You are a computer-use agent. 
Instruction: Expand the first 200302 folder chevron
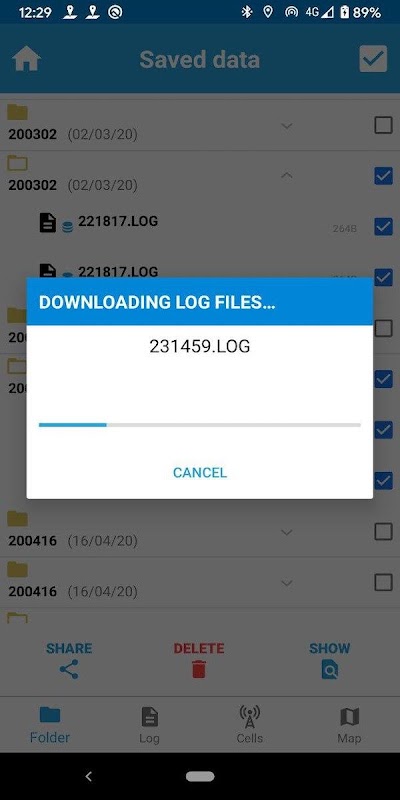[x=287, y=126]
